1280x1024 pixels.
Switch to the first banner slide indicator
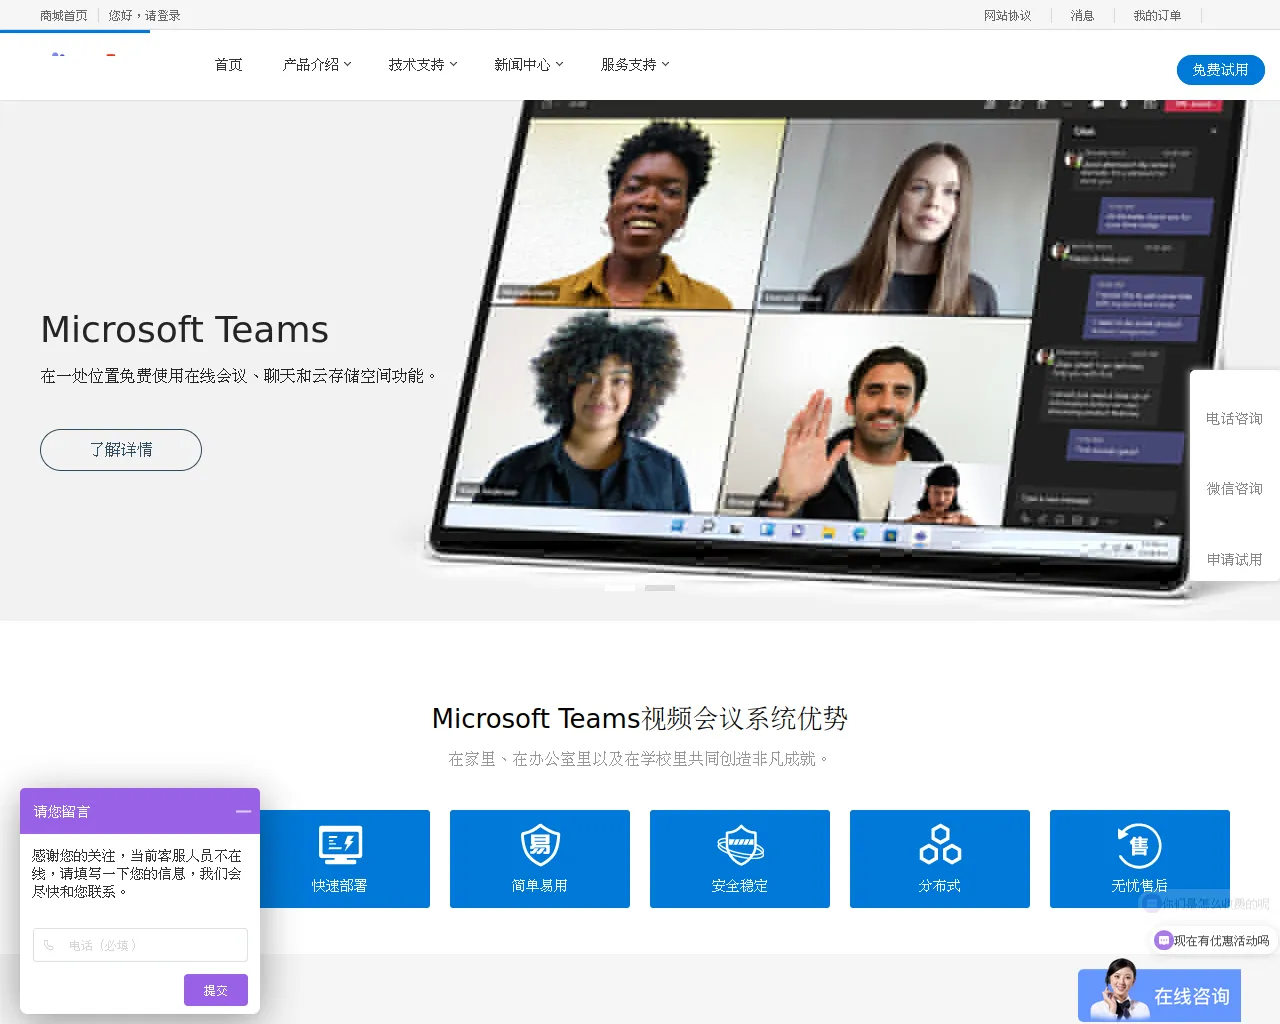point(620,588)
